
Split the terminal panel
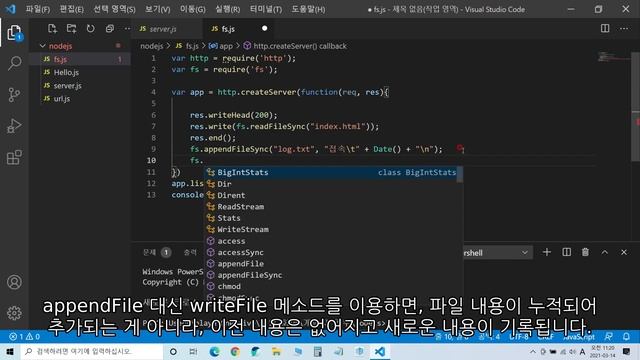[567, 252]
